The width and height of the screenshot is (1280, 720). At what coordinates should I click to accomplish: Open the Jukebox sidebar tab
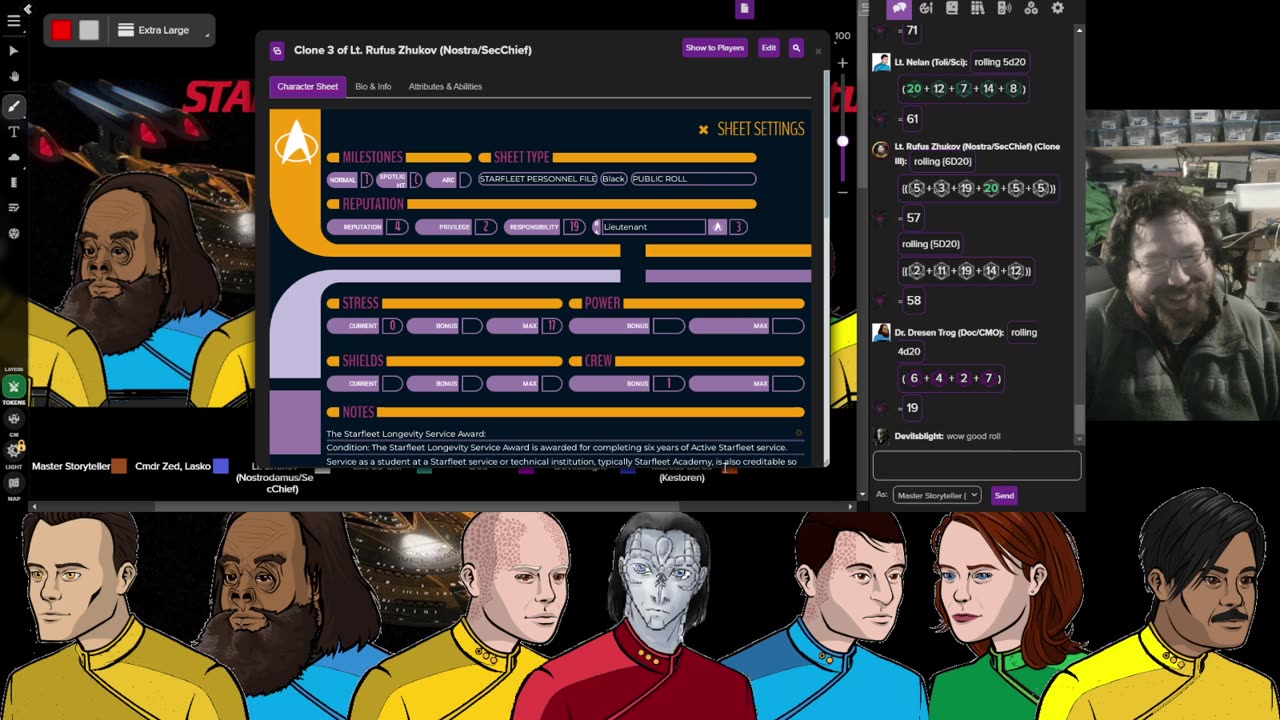click(1004, 9)
